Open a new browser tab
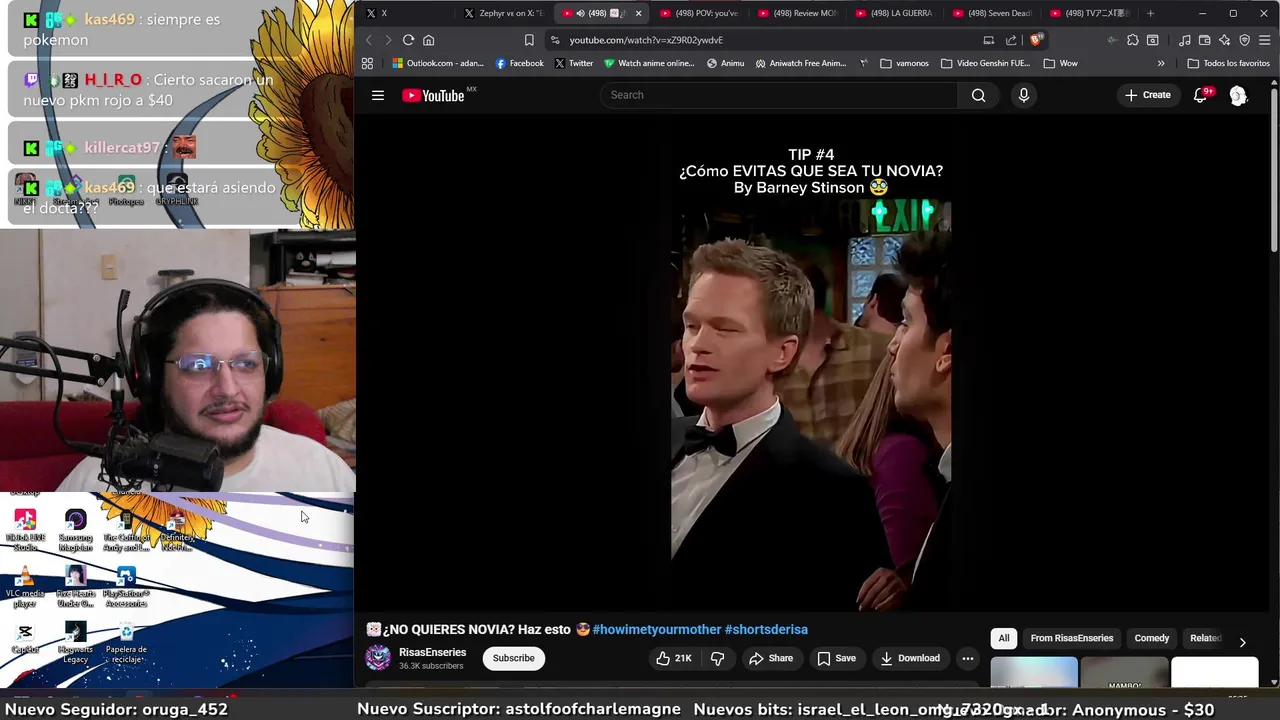The image size is (1280, 720). click(x=1150, y=13)
